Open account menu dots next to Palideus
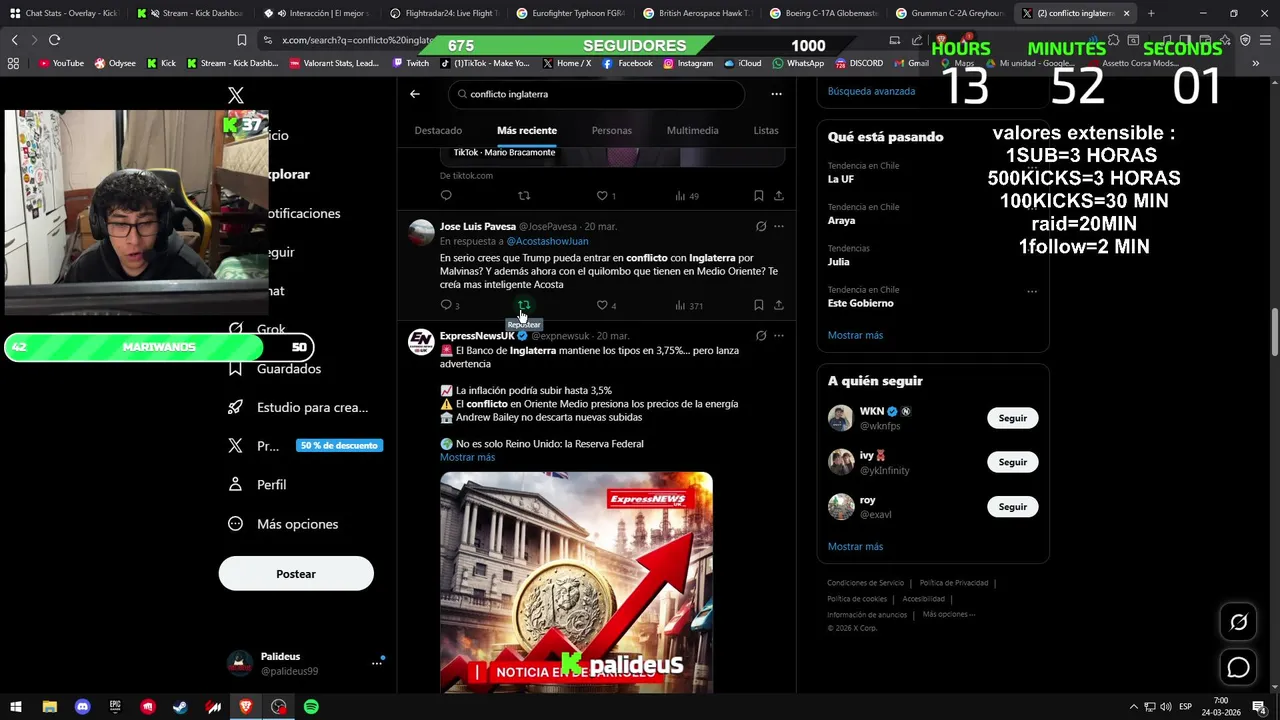 click(377, 663)
